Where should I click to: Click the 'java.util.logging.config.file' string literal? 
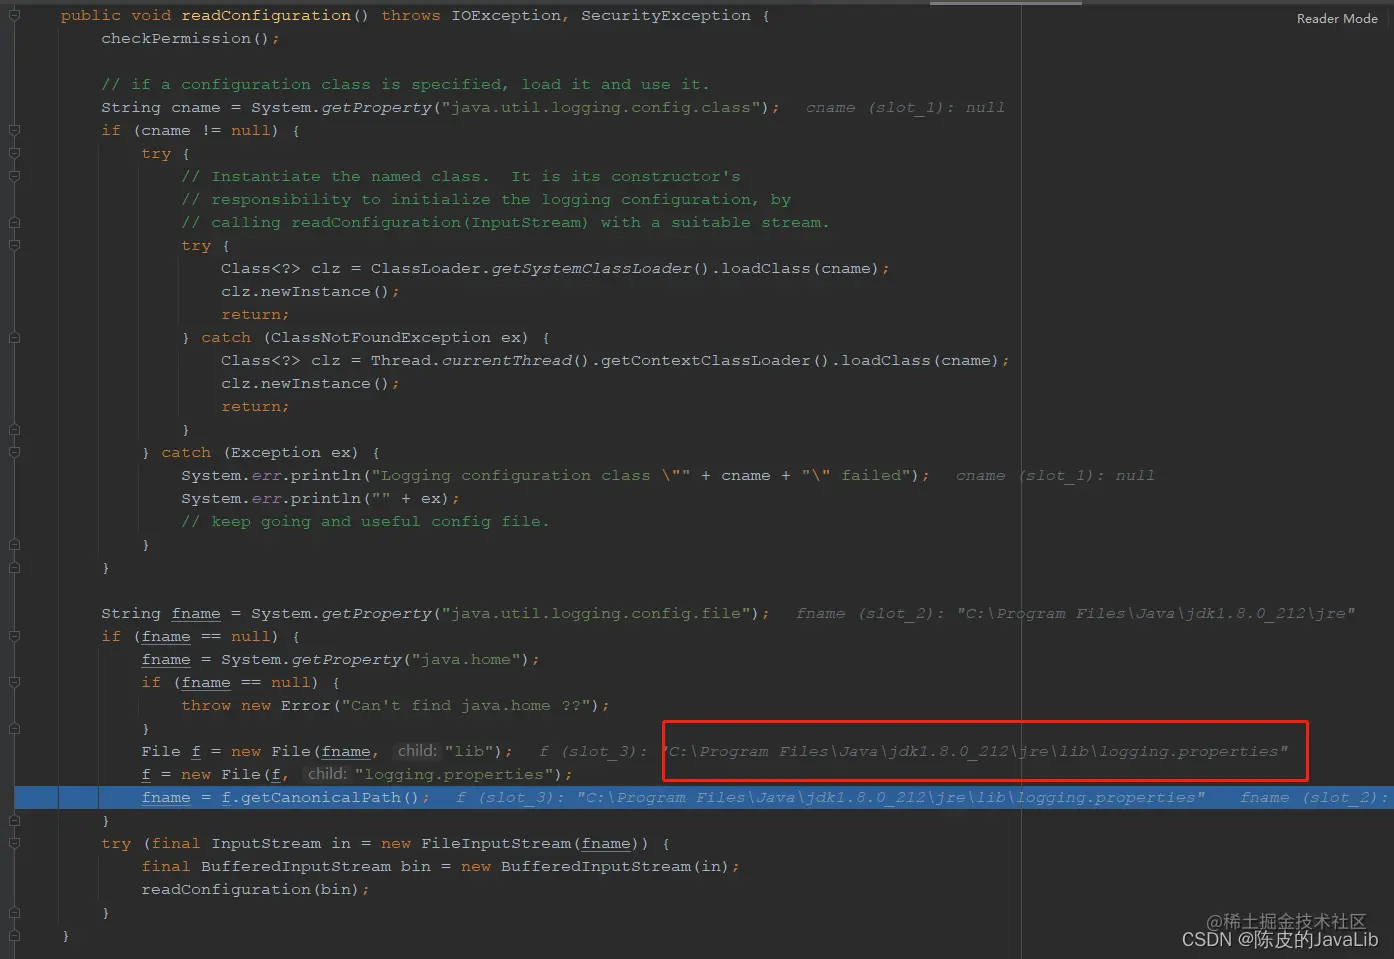coord(596,614)
